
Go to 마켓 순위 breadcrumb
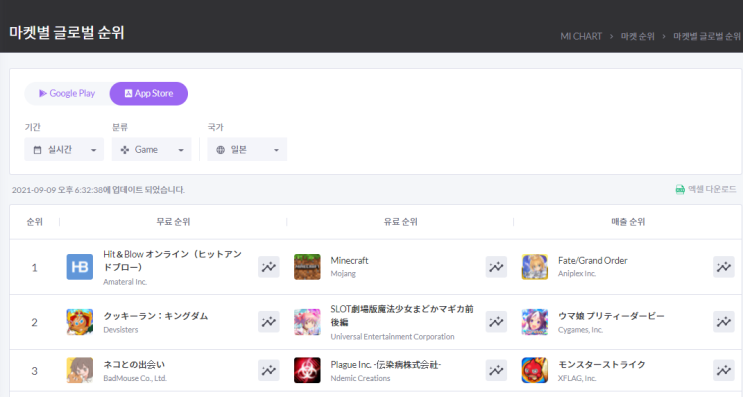637,36
